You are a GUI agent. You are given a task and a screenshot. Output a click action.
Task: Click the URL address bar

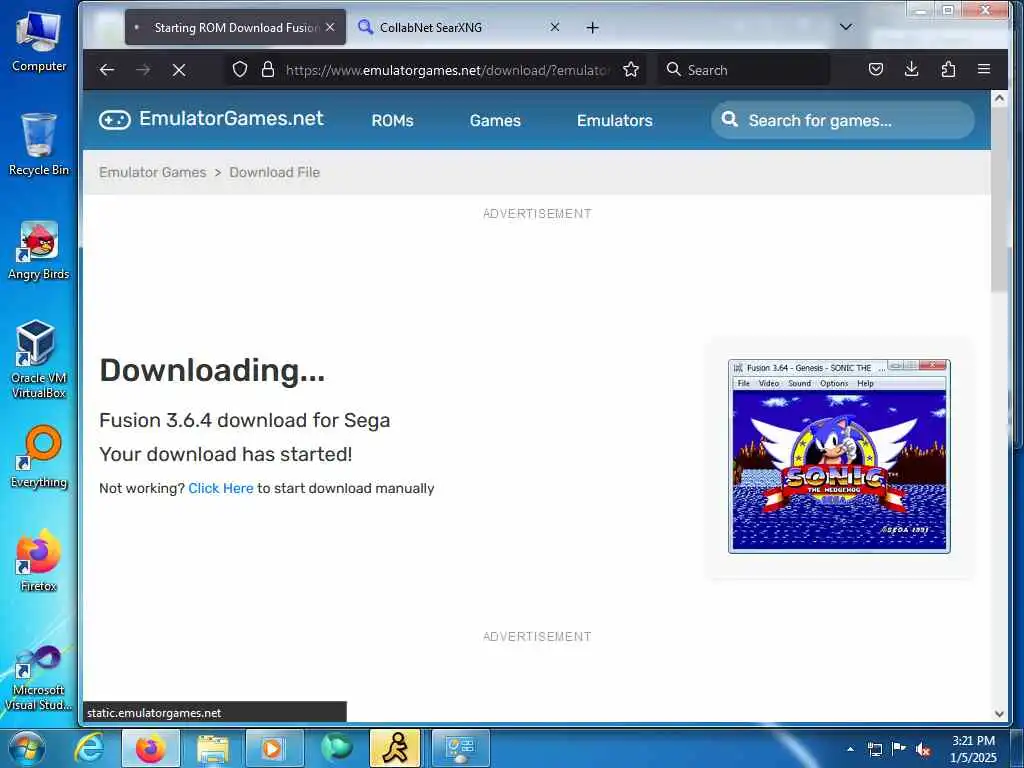tap(447, 70)
